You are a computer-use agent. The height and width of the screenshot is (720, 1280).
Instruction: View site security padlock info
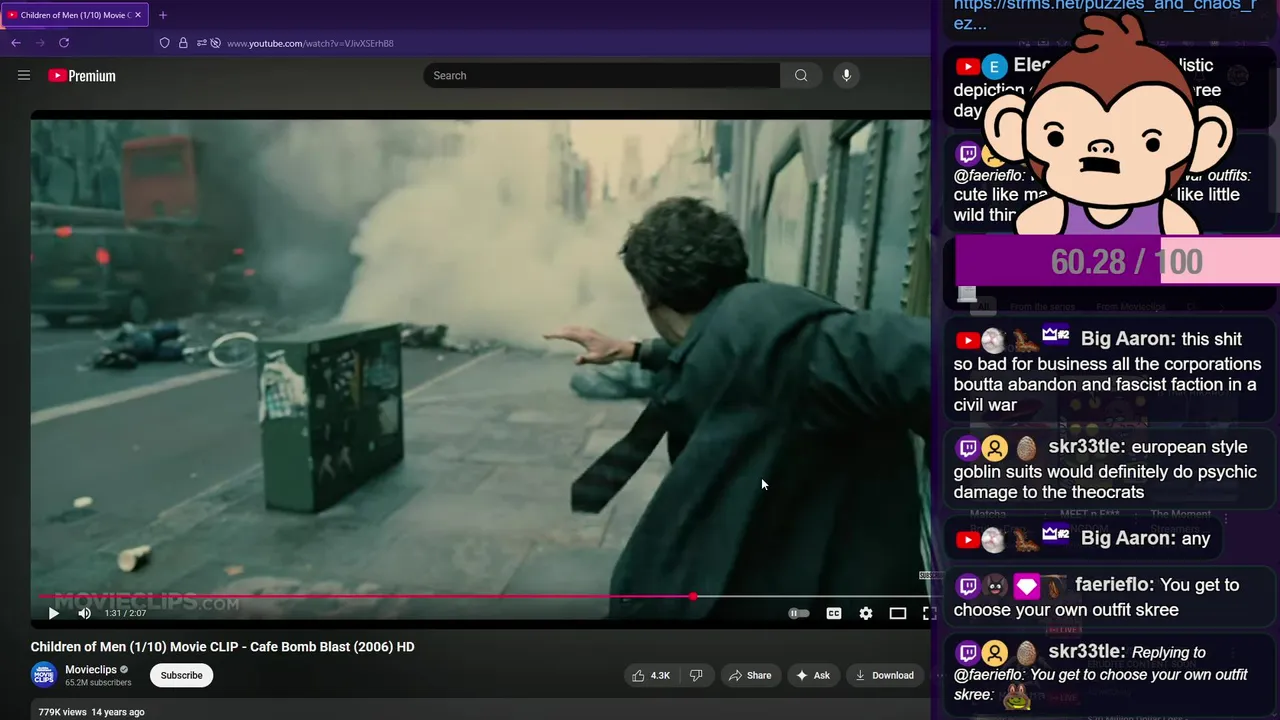(183, 43)
